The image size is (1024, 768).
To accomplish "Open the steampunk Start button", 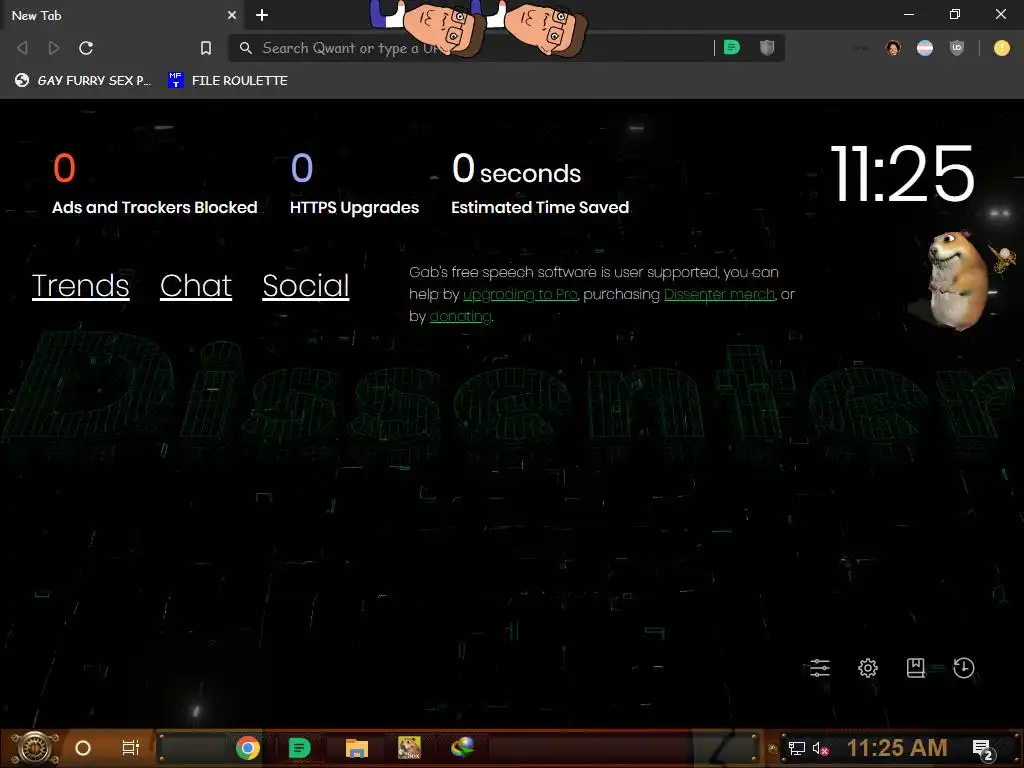I will point(35,748).
